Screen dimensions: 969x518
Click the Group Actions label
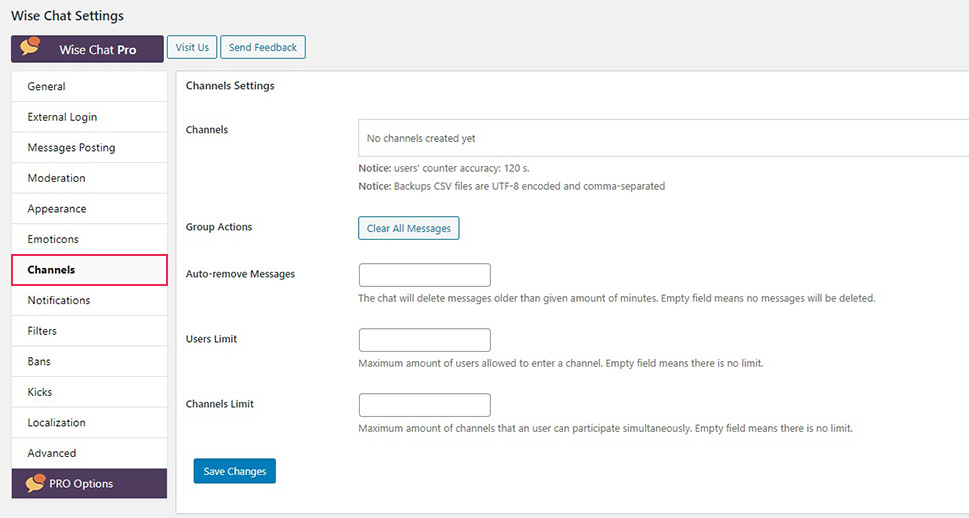point(219,227)
